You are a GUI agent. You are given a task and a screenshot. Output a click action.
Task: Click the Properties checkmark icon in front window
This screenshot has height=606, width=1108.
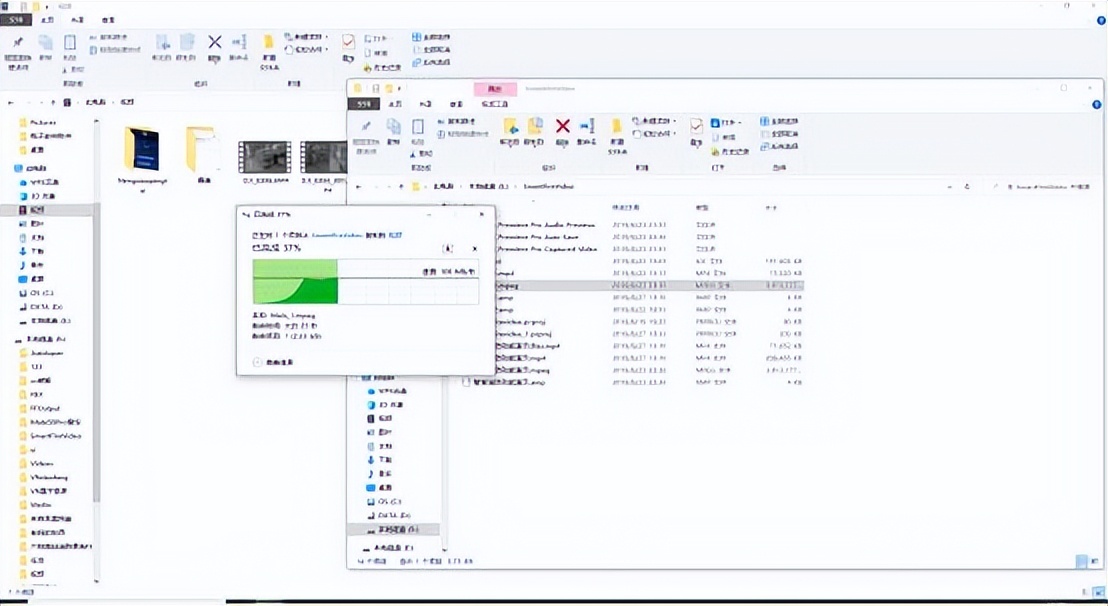point(697,127)
